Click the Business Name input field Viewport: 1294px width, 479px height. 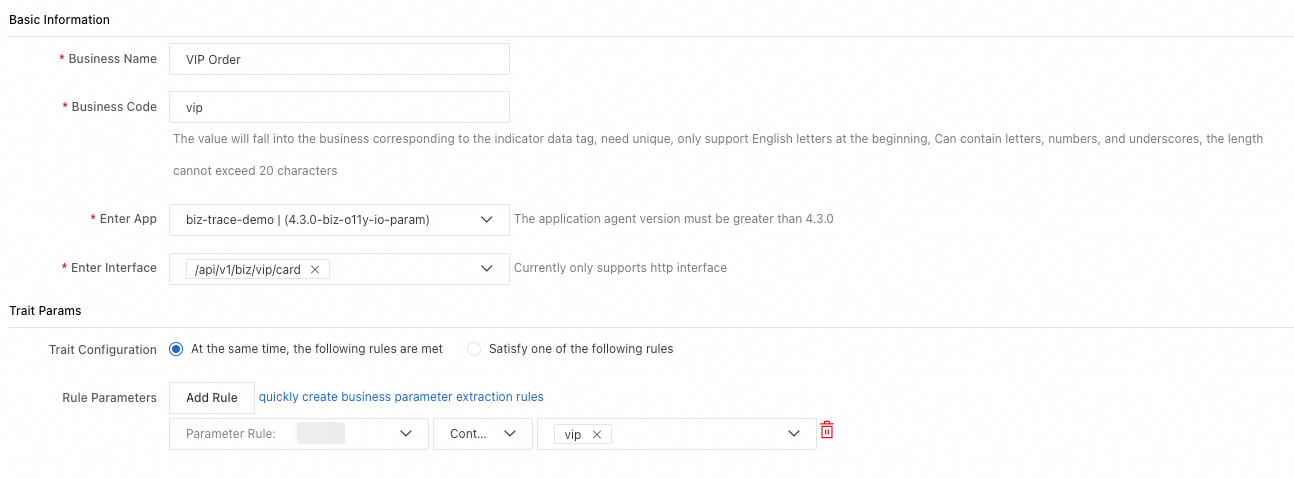coord(339,59)
